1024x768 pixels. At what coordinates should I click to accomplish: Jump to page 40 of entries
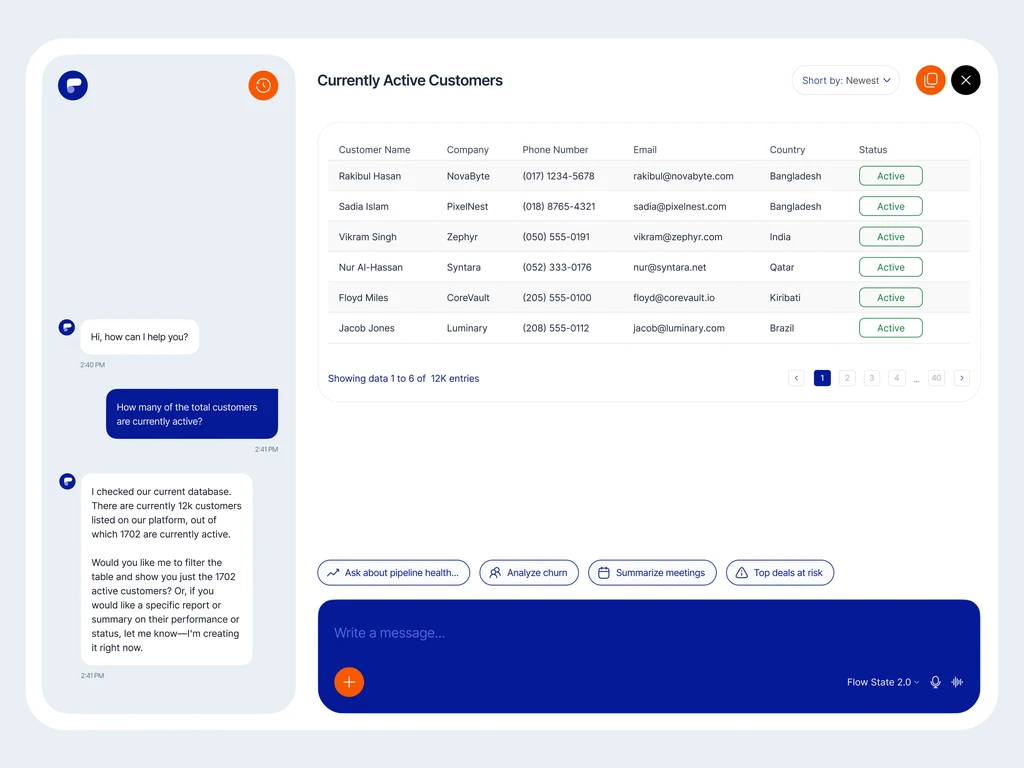pyautogui.click(x=936, y=378)
